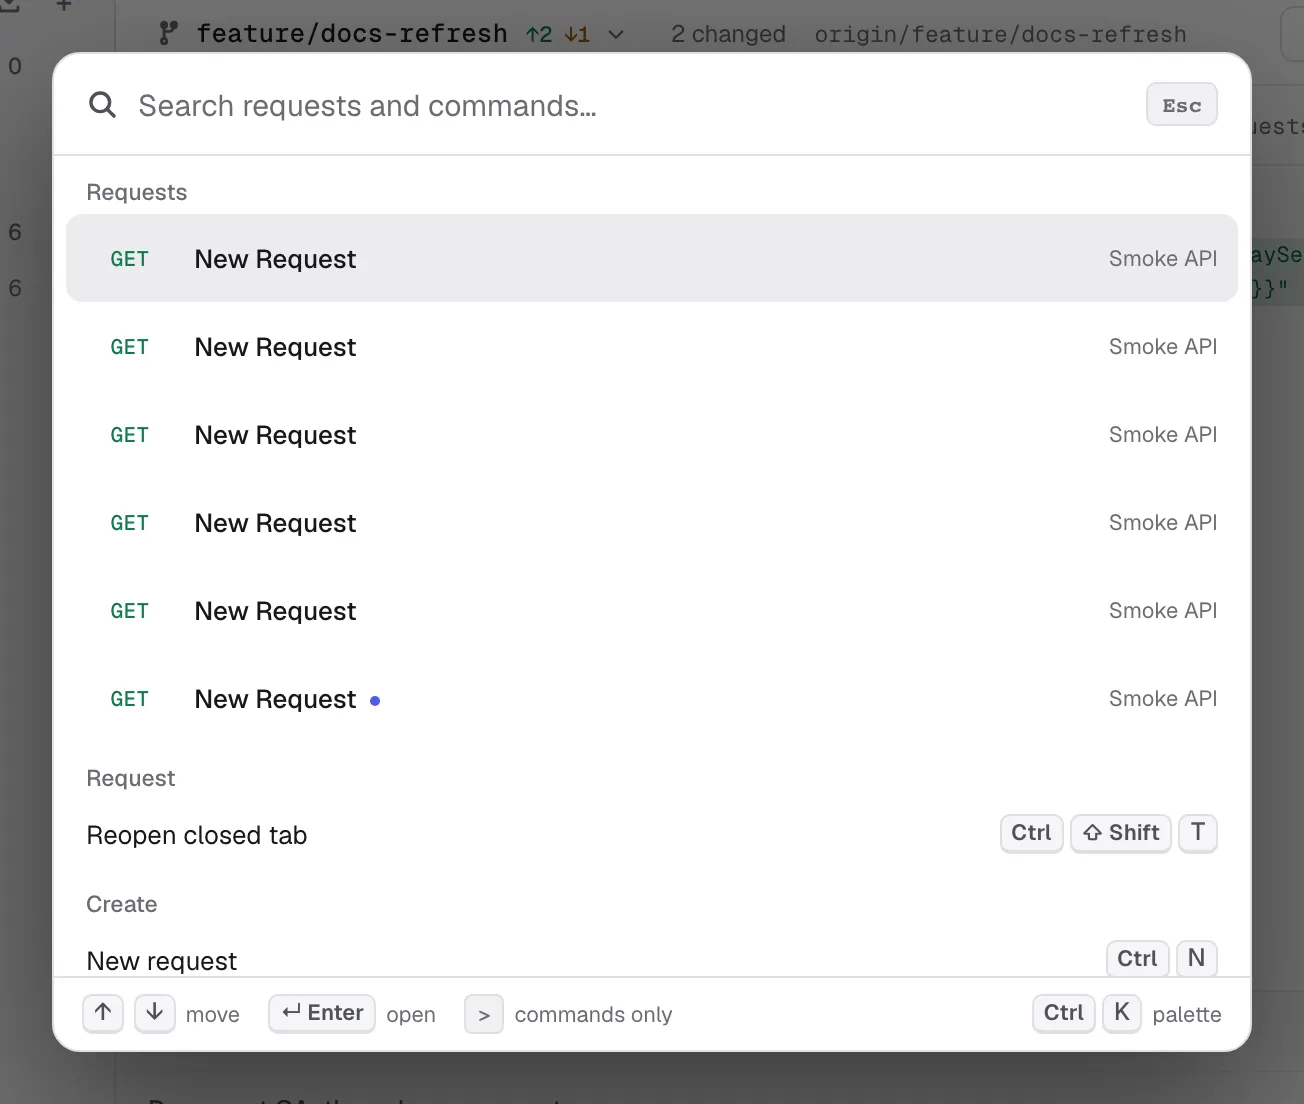Click the ↑2 commits ahead indicator
This screenshot has height=1104, width=1304.
tap(539, 35)
